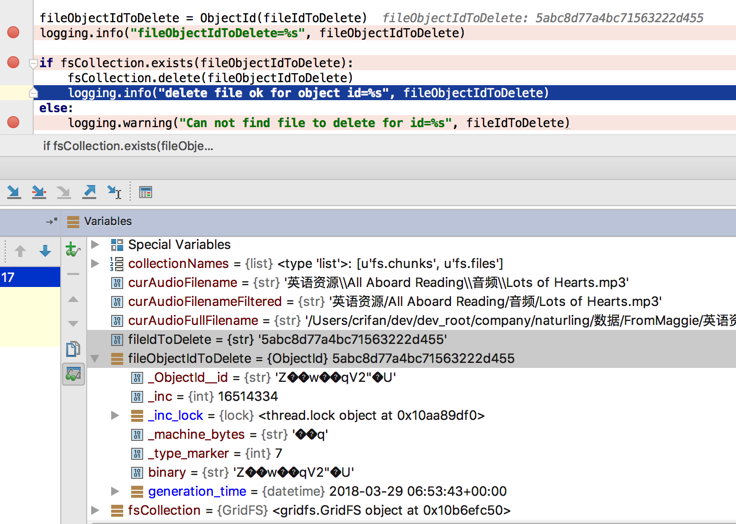
Task: Click the collectionNames list type icon
Action: 116,264
